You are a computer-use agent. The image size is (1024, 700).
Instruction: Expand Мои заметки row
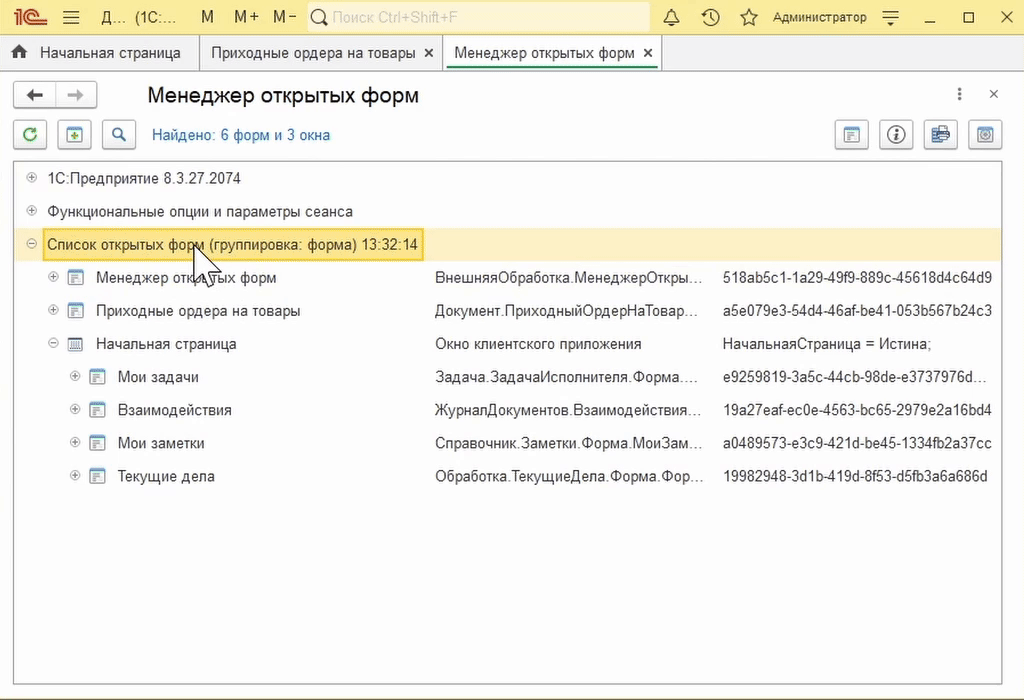pyautogui.click(x=75, y=442)
